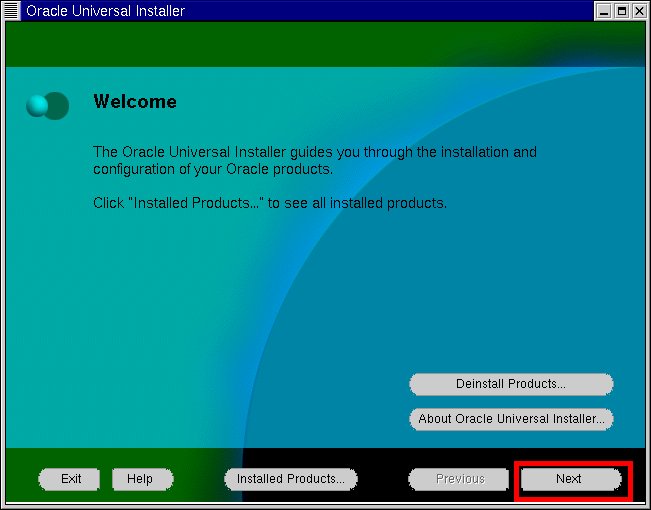Close the installer window with X
This screenshot has height=510, width=651.
click(639, 11)
